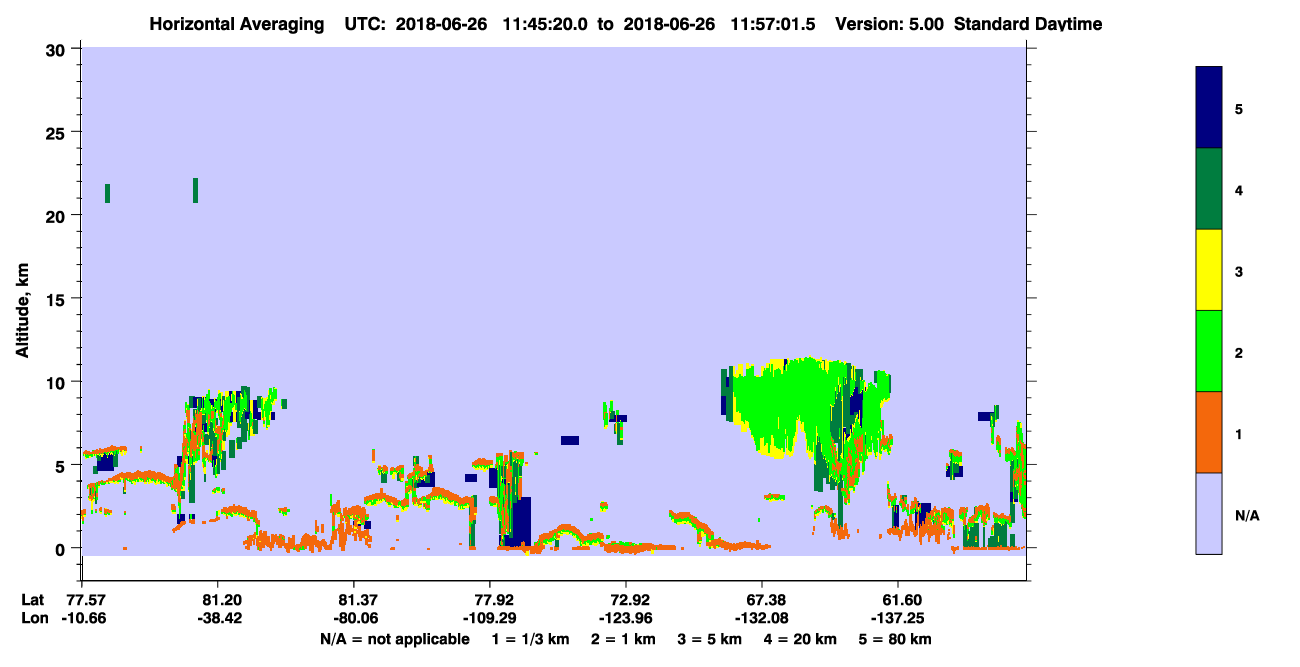1300x667 pixels.
Task: Click the dark green colorbar segment for 4
Action: pos(1209,189)
